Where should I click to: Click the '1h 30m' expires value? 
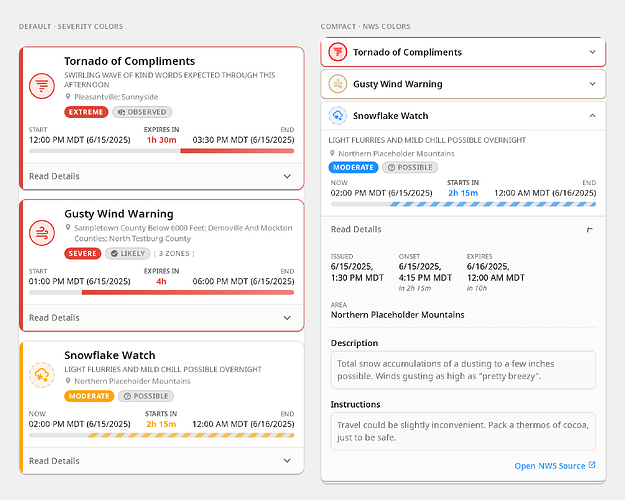[x=161, y=140]
